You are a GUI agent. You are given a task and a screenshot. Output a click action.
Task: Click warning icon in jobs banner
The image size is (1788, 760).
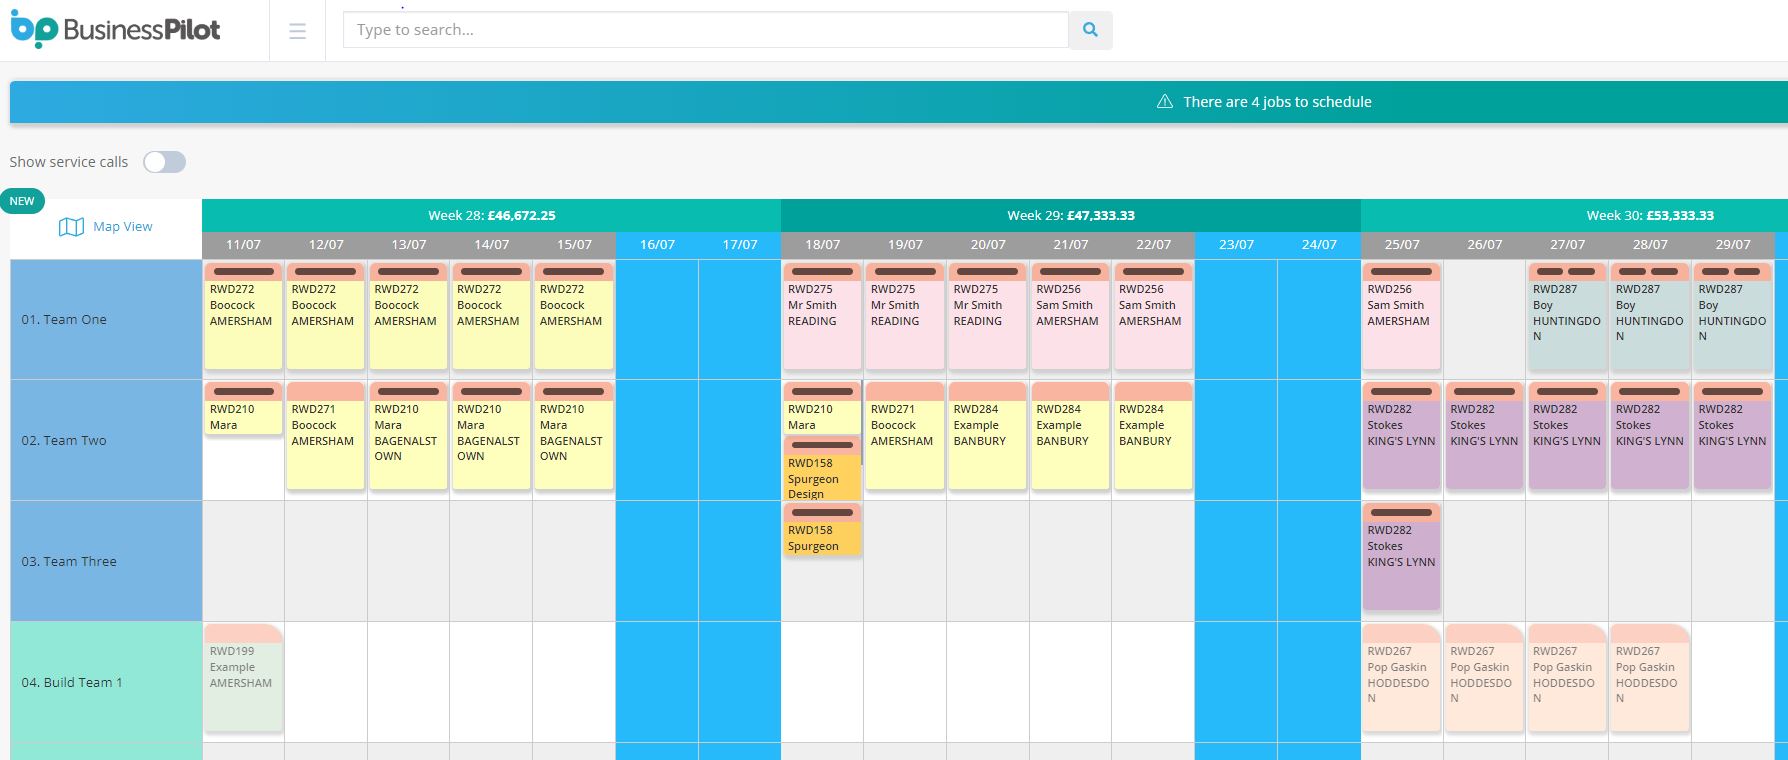(1164, 102)
